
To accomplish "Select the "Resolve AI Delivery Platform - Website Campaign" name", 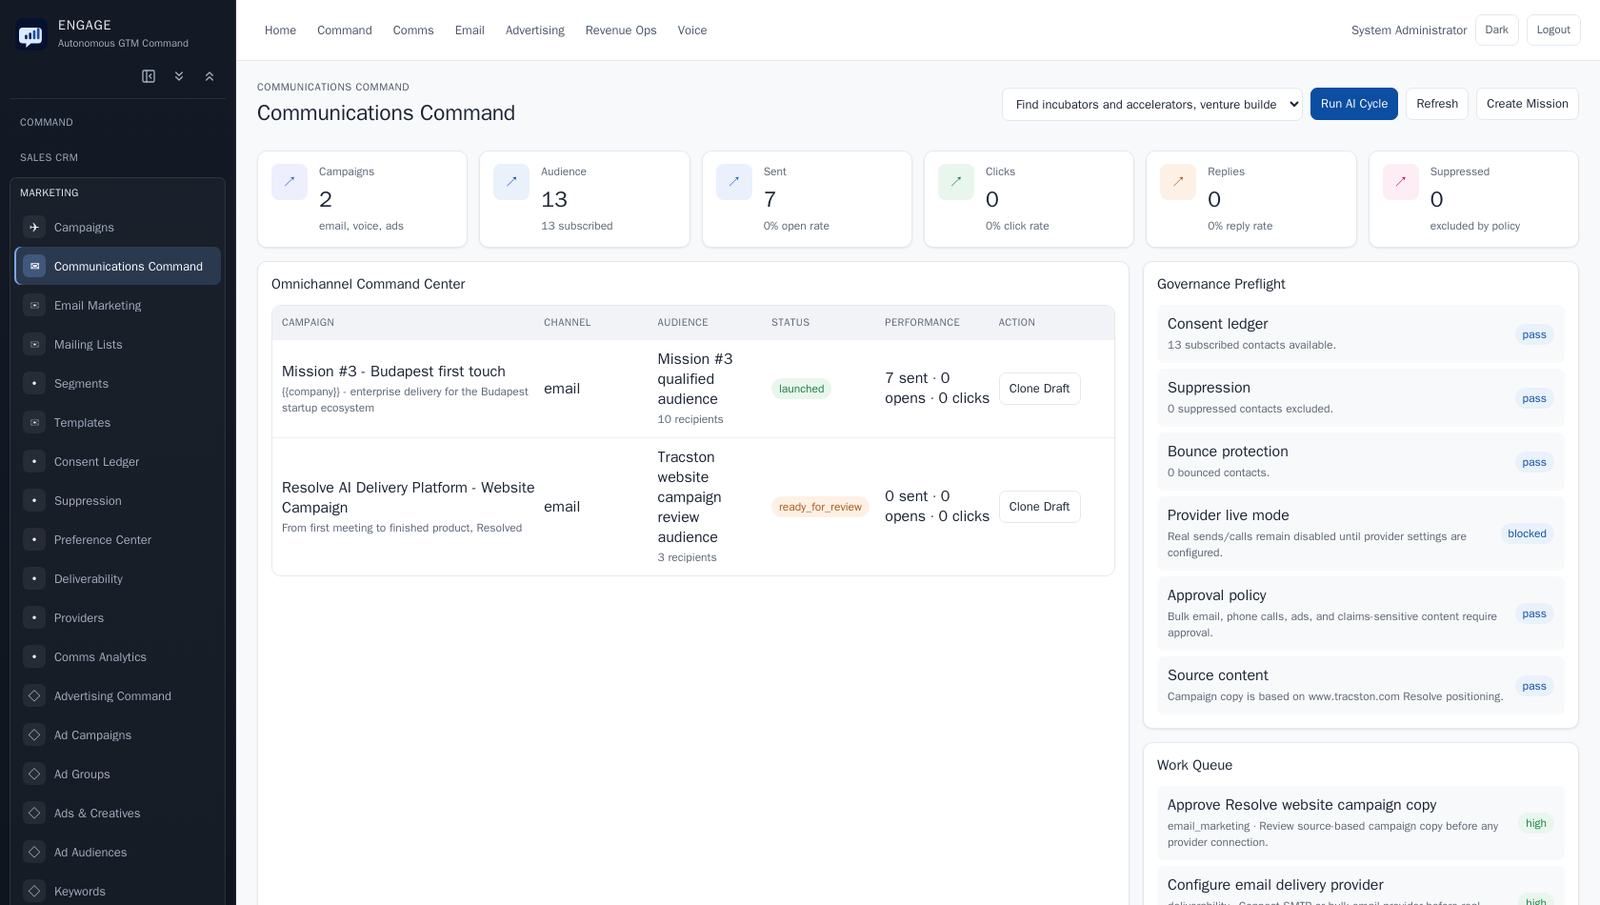I will point(408,497).
